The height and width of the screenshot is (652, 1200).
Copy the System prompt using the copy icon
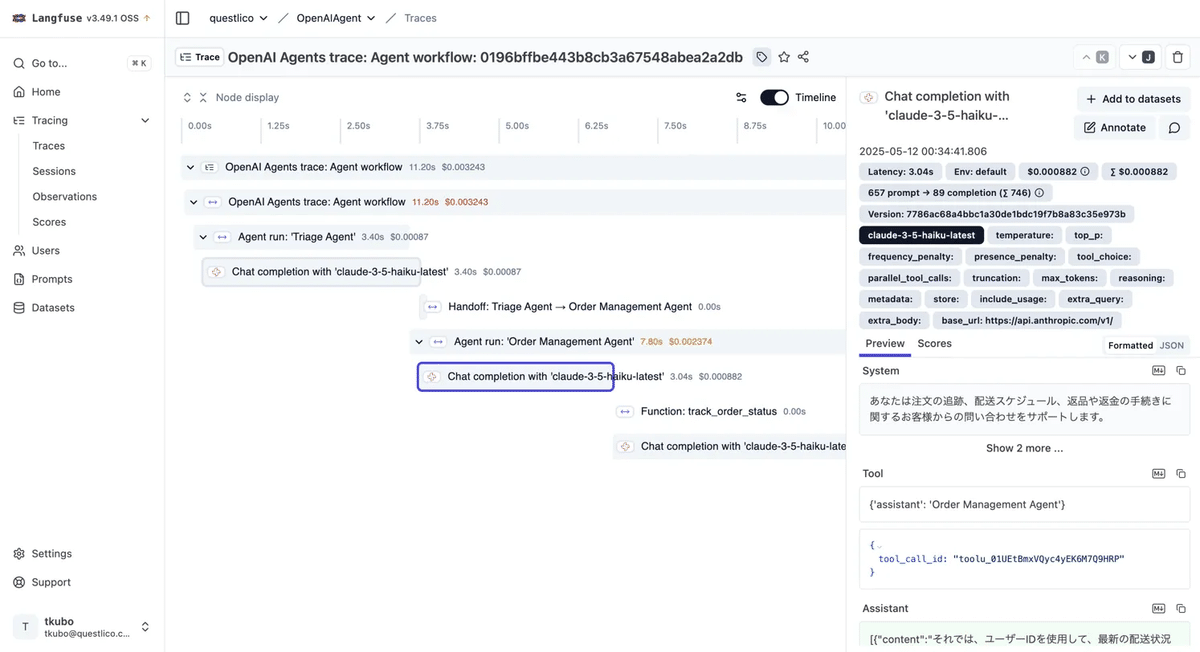point(1180,369)
